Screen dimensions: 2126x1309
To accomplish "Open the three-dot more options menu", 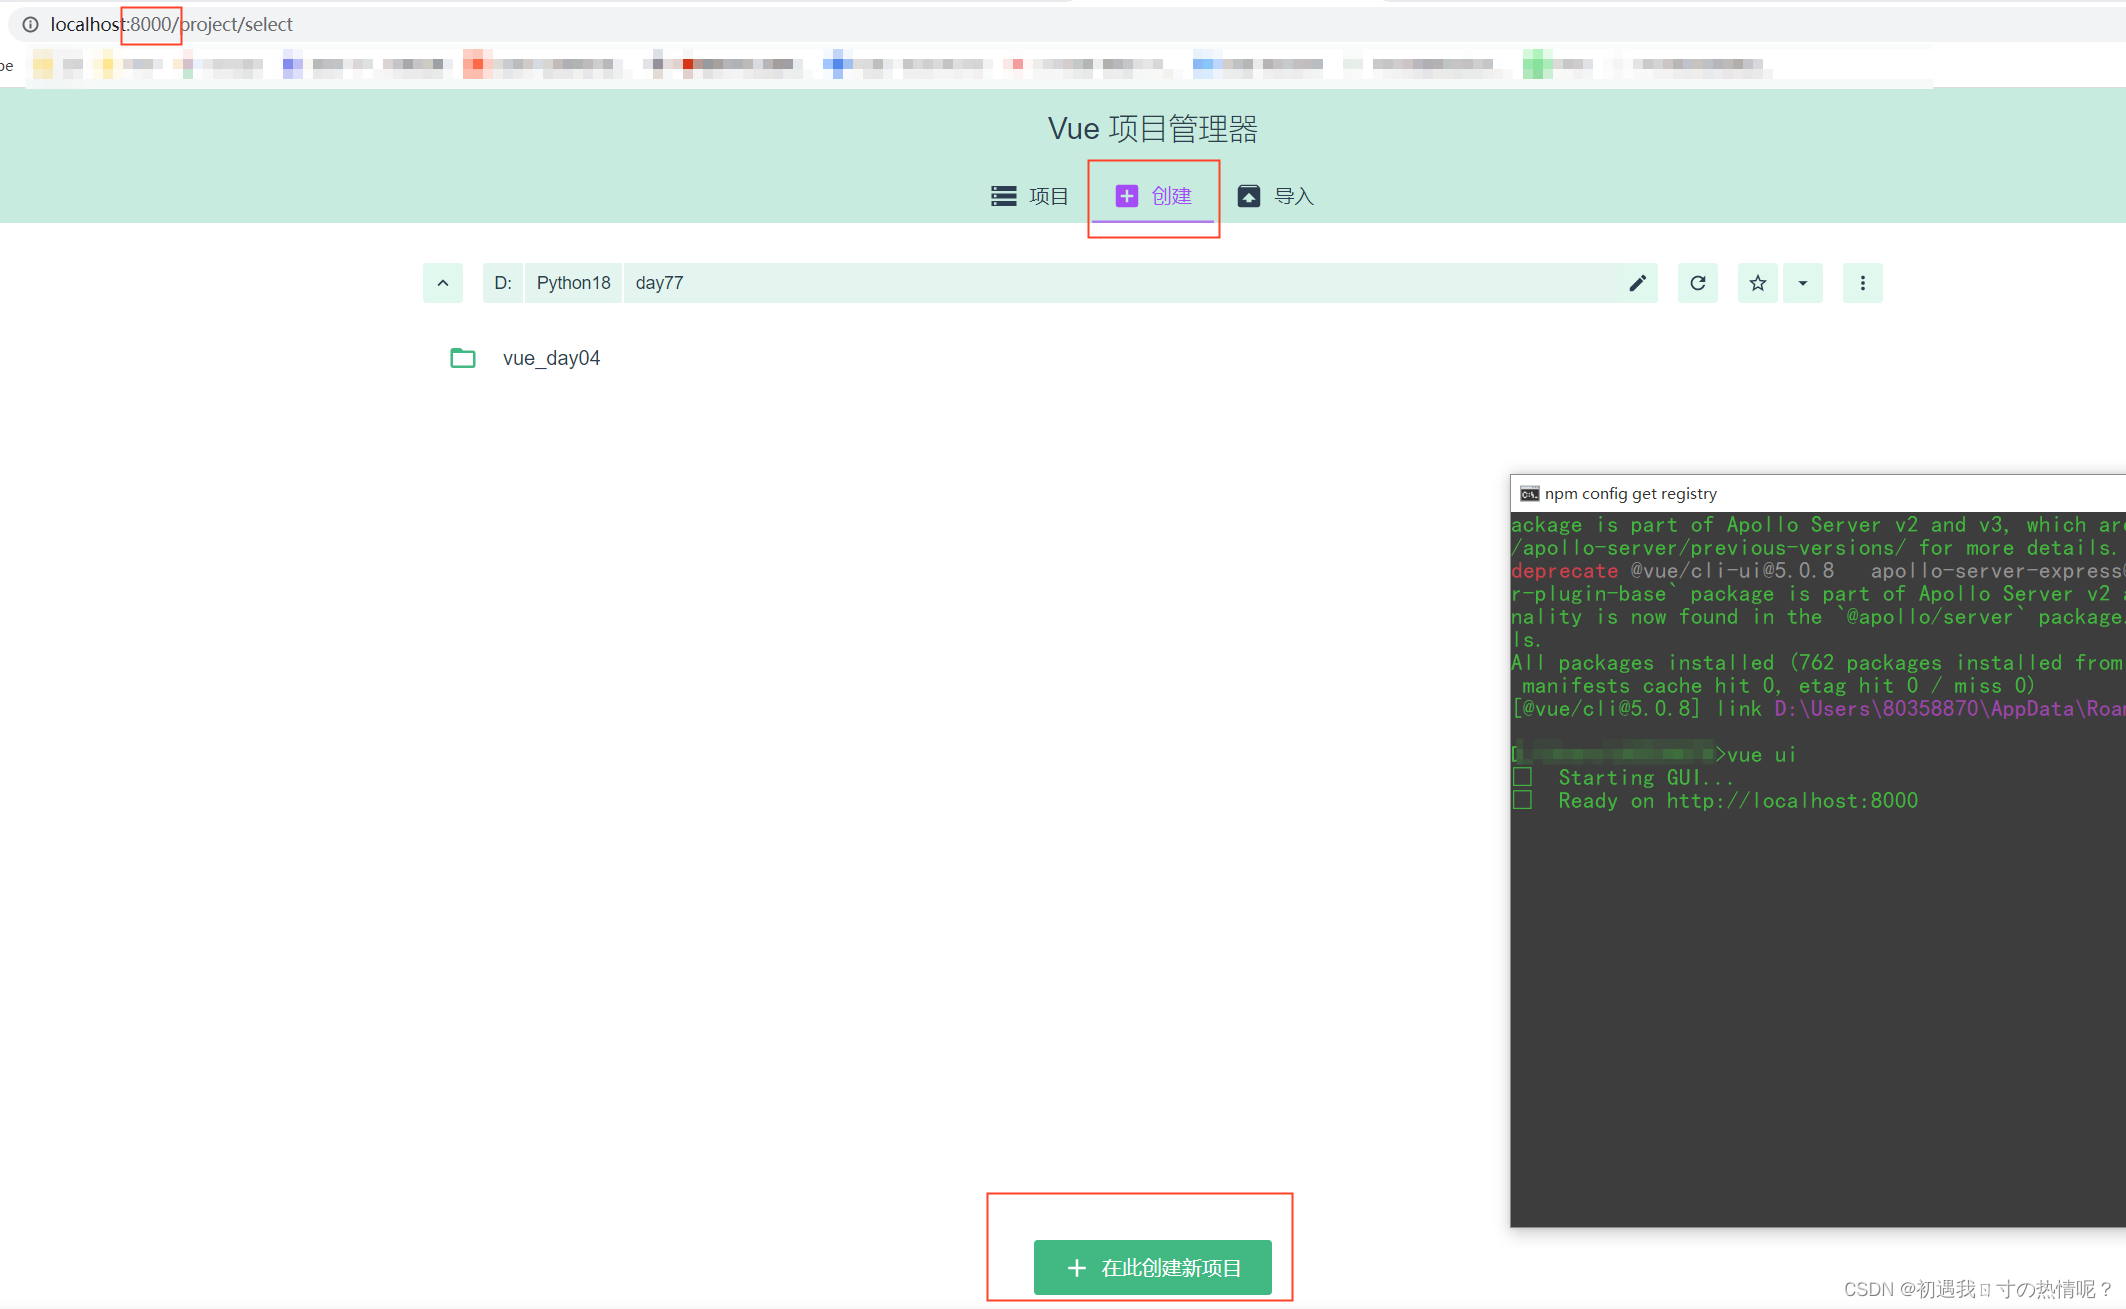I will [1863, 283].
